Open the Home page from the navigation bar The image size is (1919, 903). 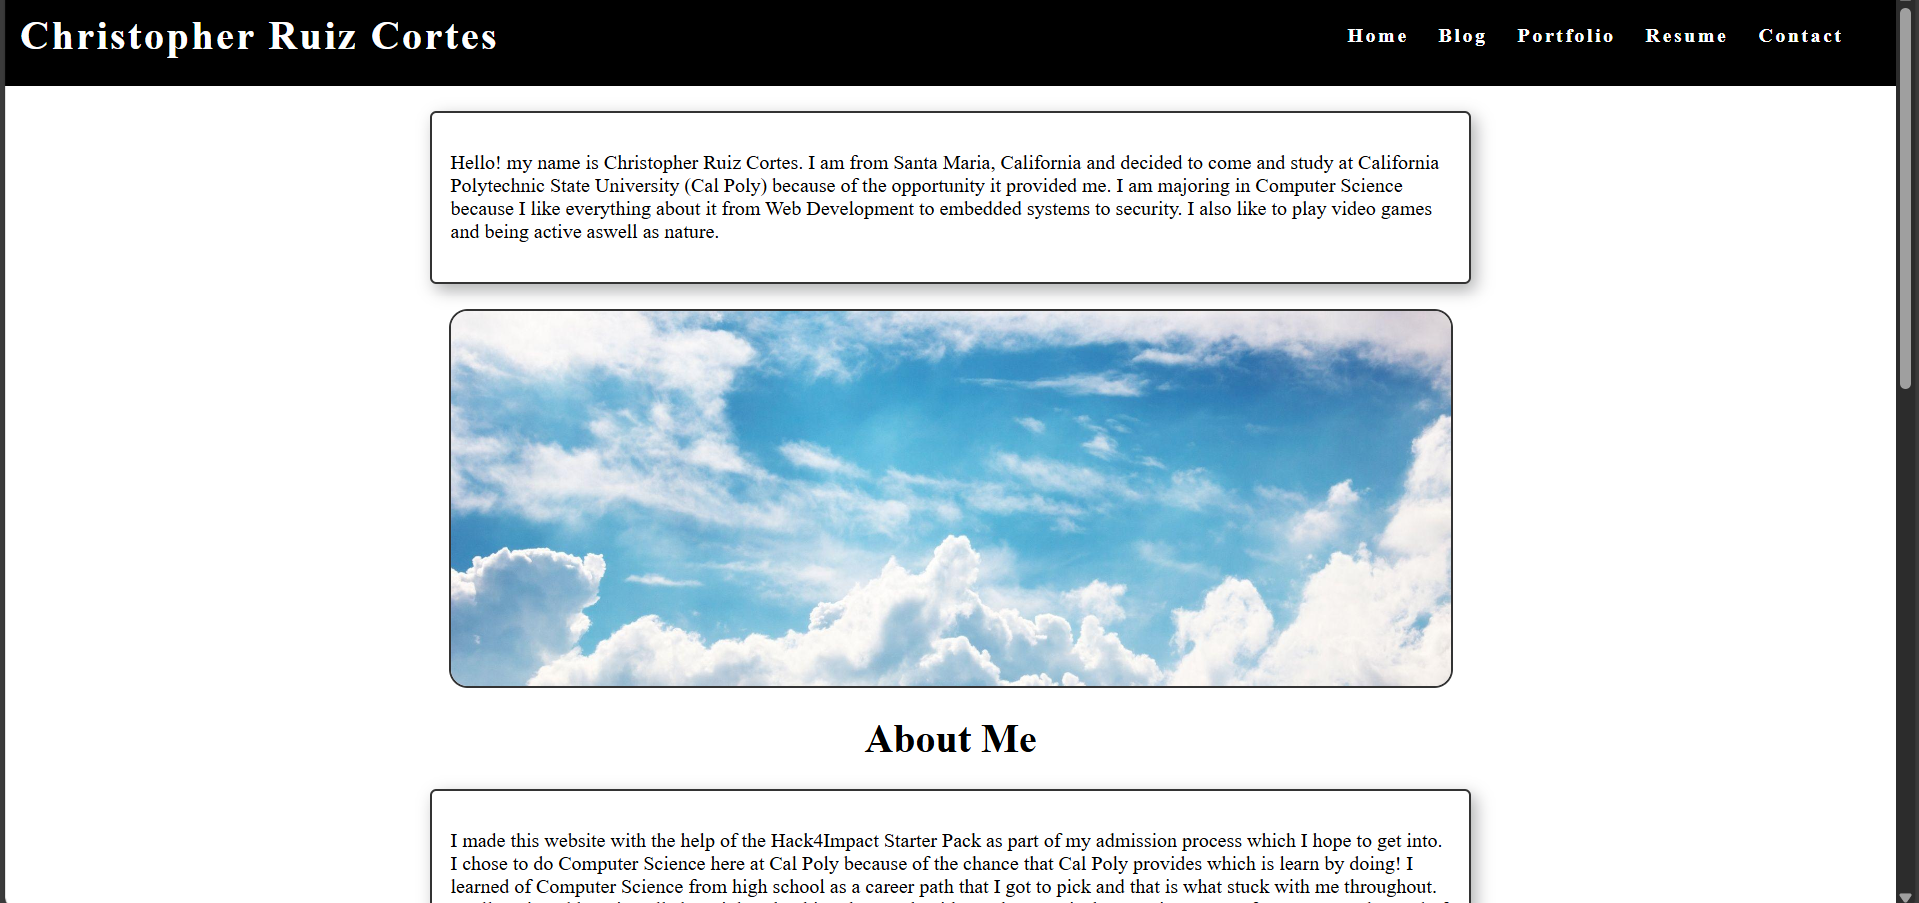point(1377,36)
